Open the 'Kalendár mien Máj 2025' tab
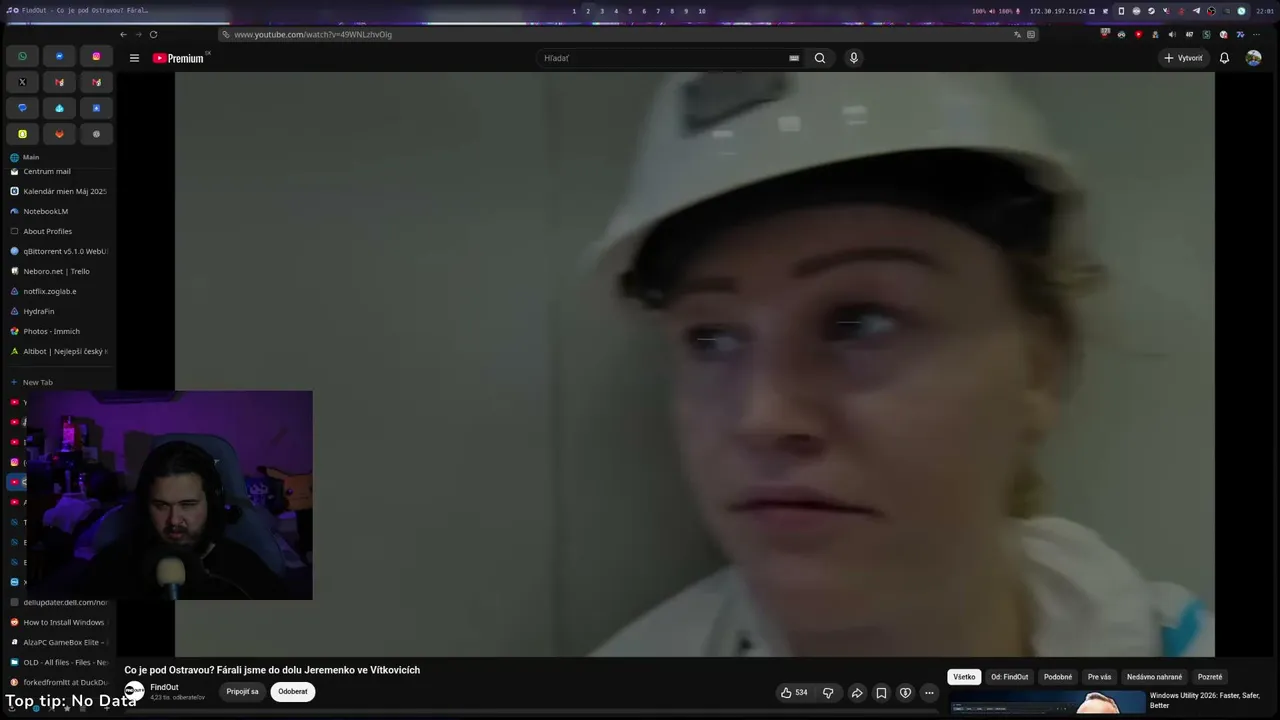The height and width of the screenshot is (720, 1280). 58,191
